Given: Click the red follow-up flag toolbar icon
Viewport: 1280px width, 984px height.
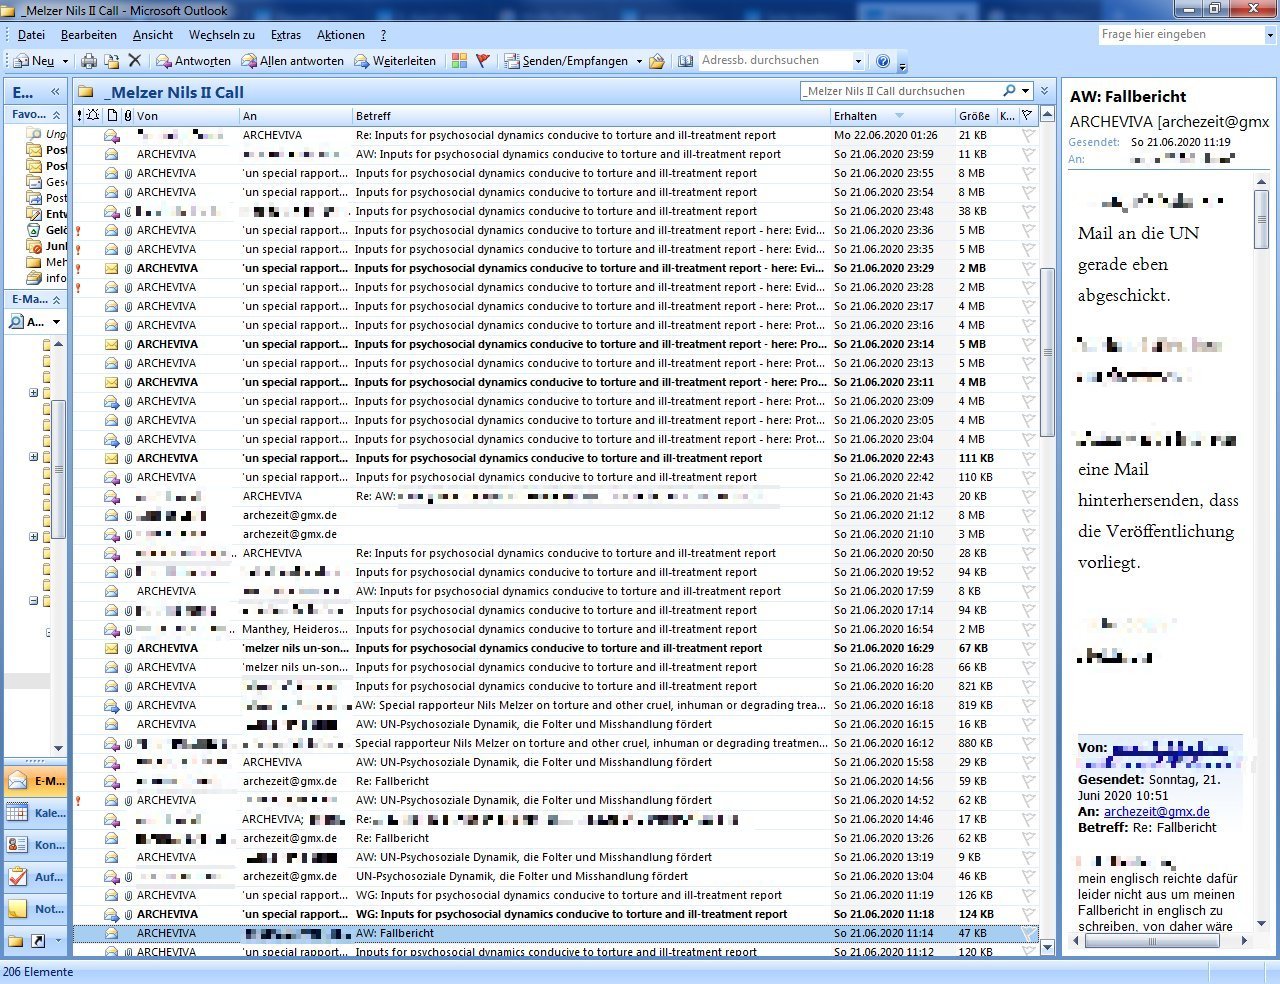Looking at the screenshot, I should coord(483,61).
